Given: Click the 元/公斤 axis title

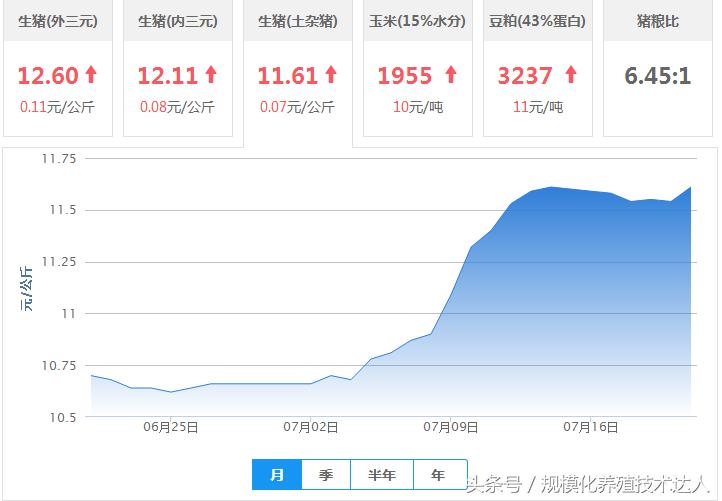Looking at the screenshot, I should (26, 288).
